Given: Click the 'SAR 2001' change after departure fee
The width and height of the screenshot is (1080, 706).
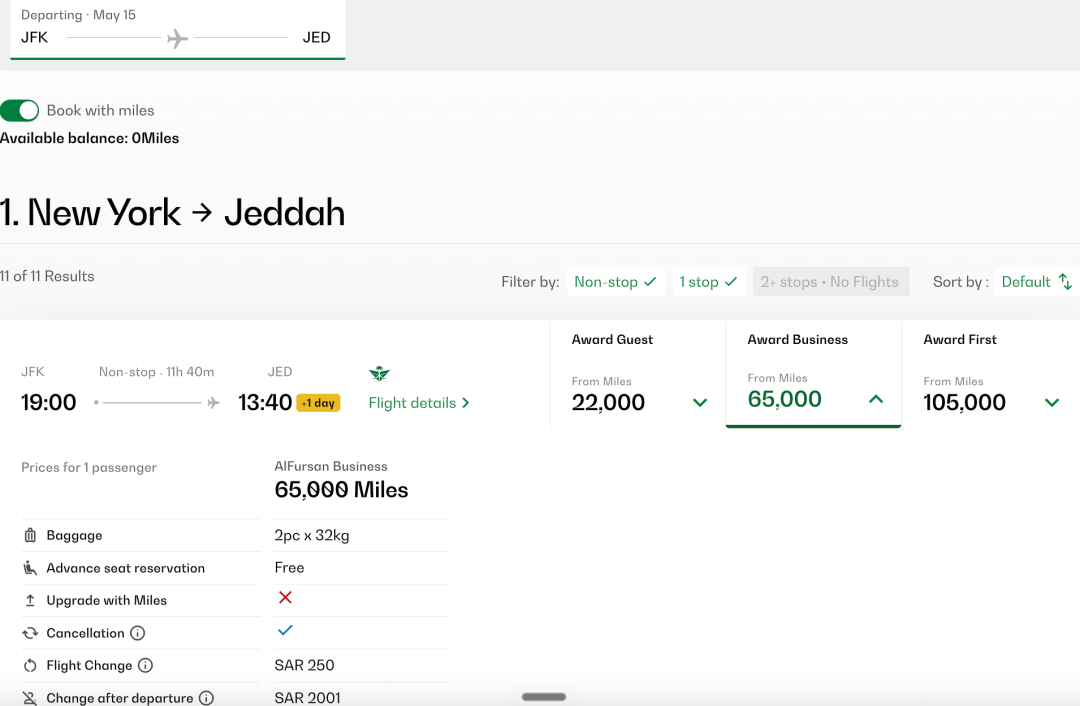Looking at the screenshot, I should [307, 698].
